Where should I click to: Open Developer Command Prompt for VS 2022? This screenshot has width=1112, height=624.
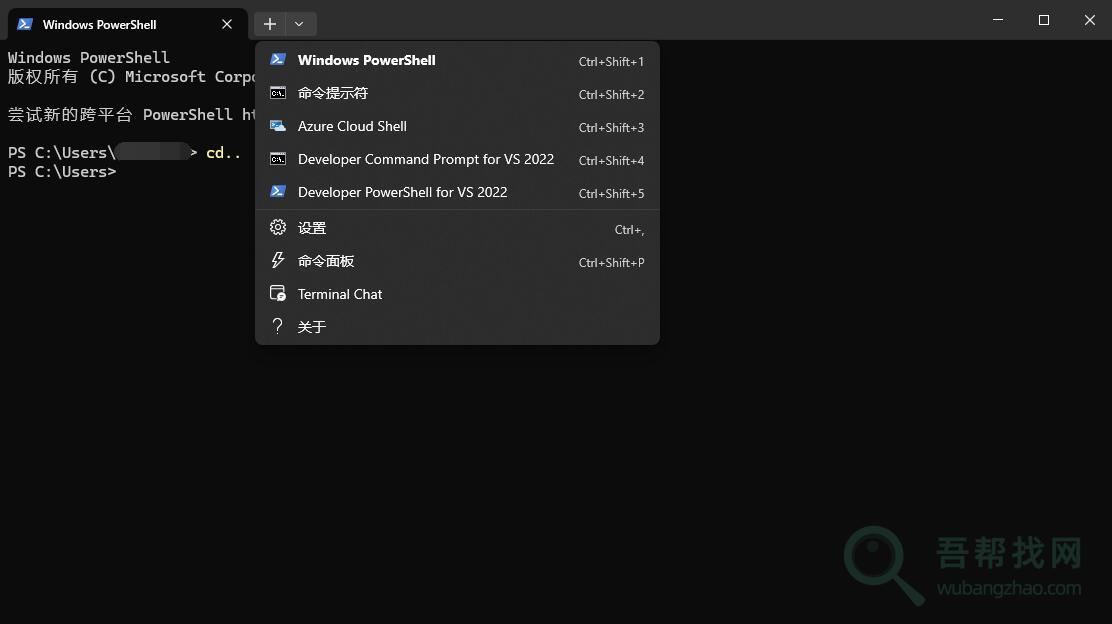(x=425, y=159)
